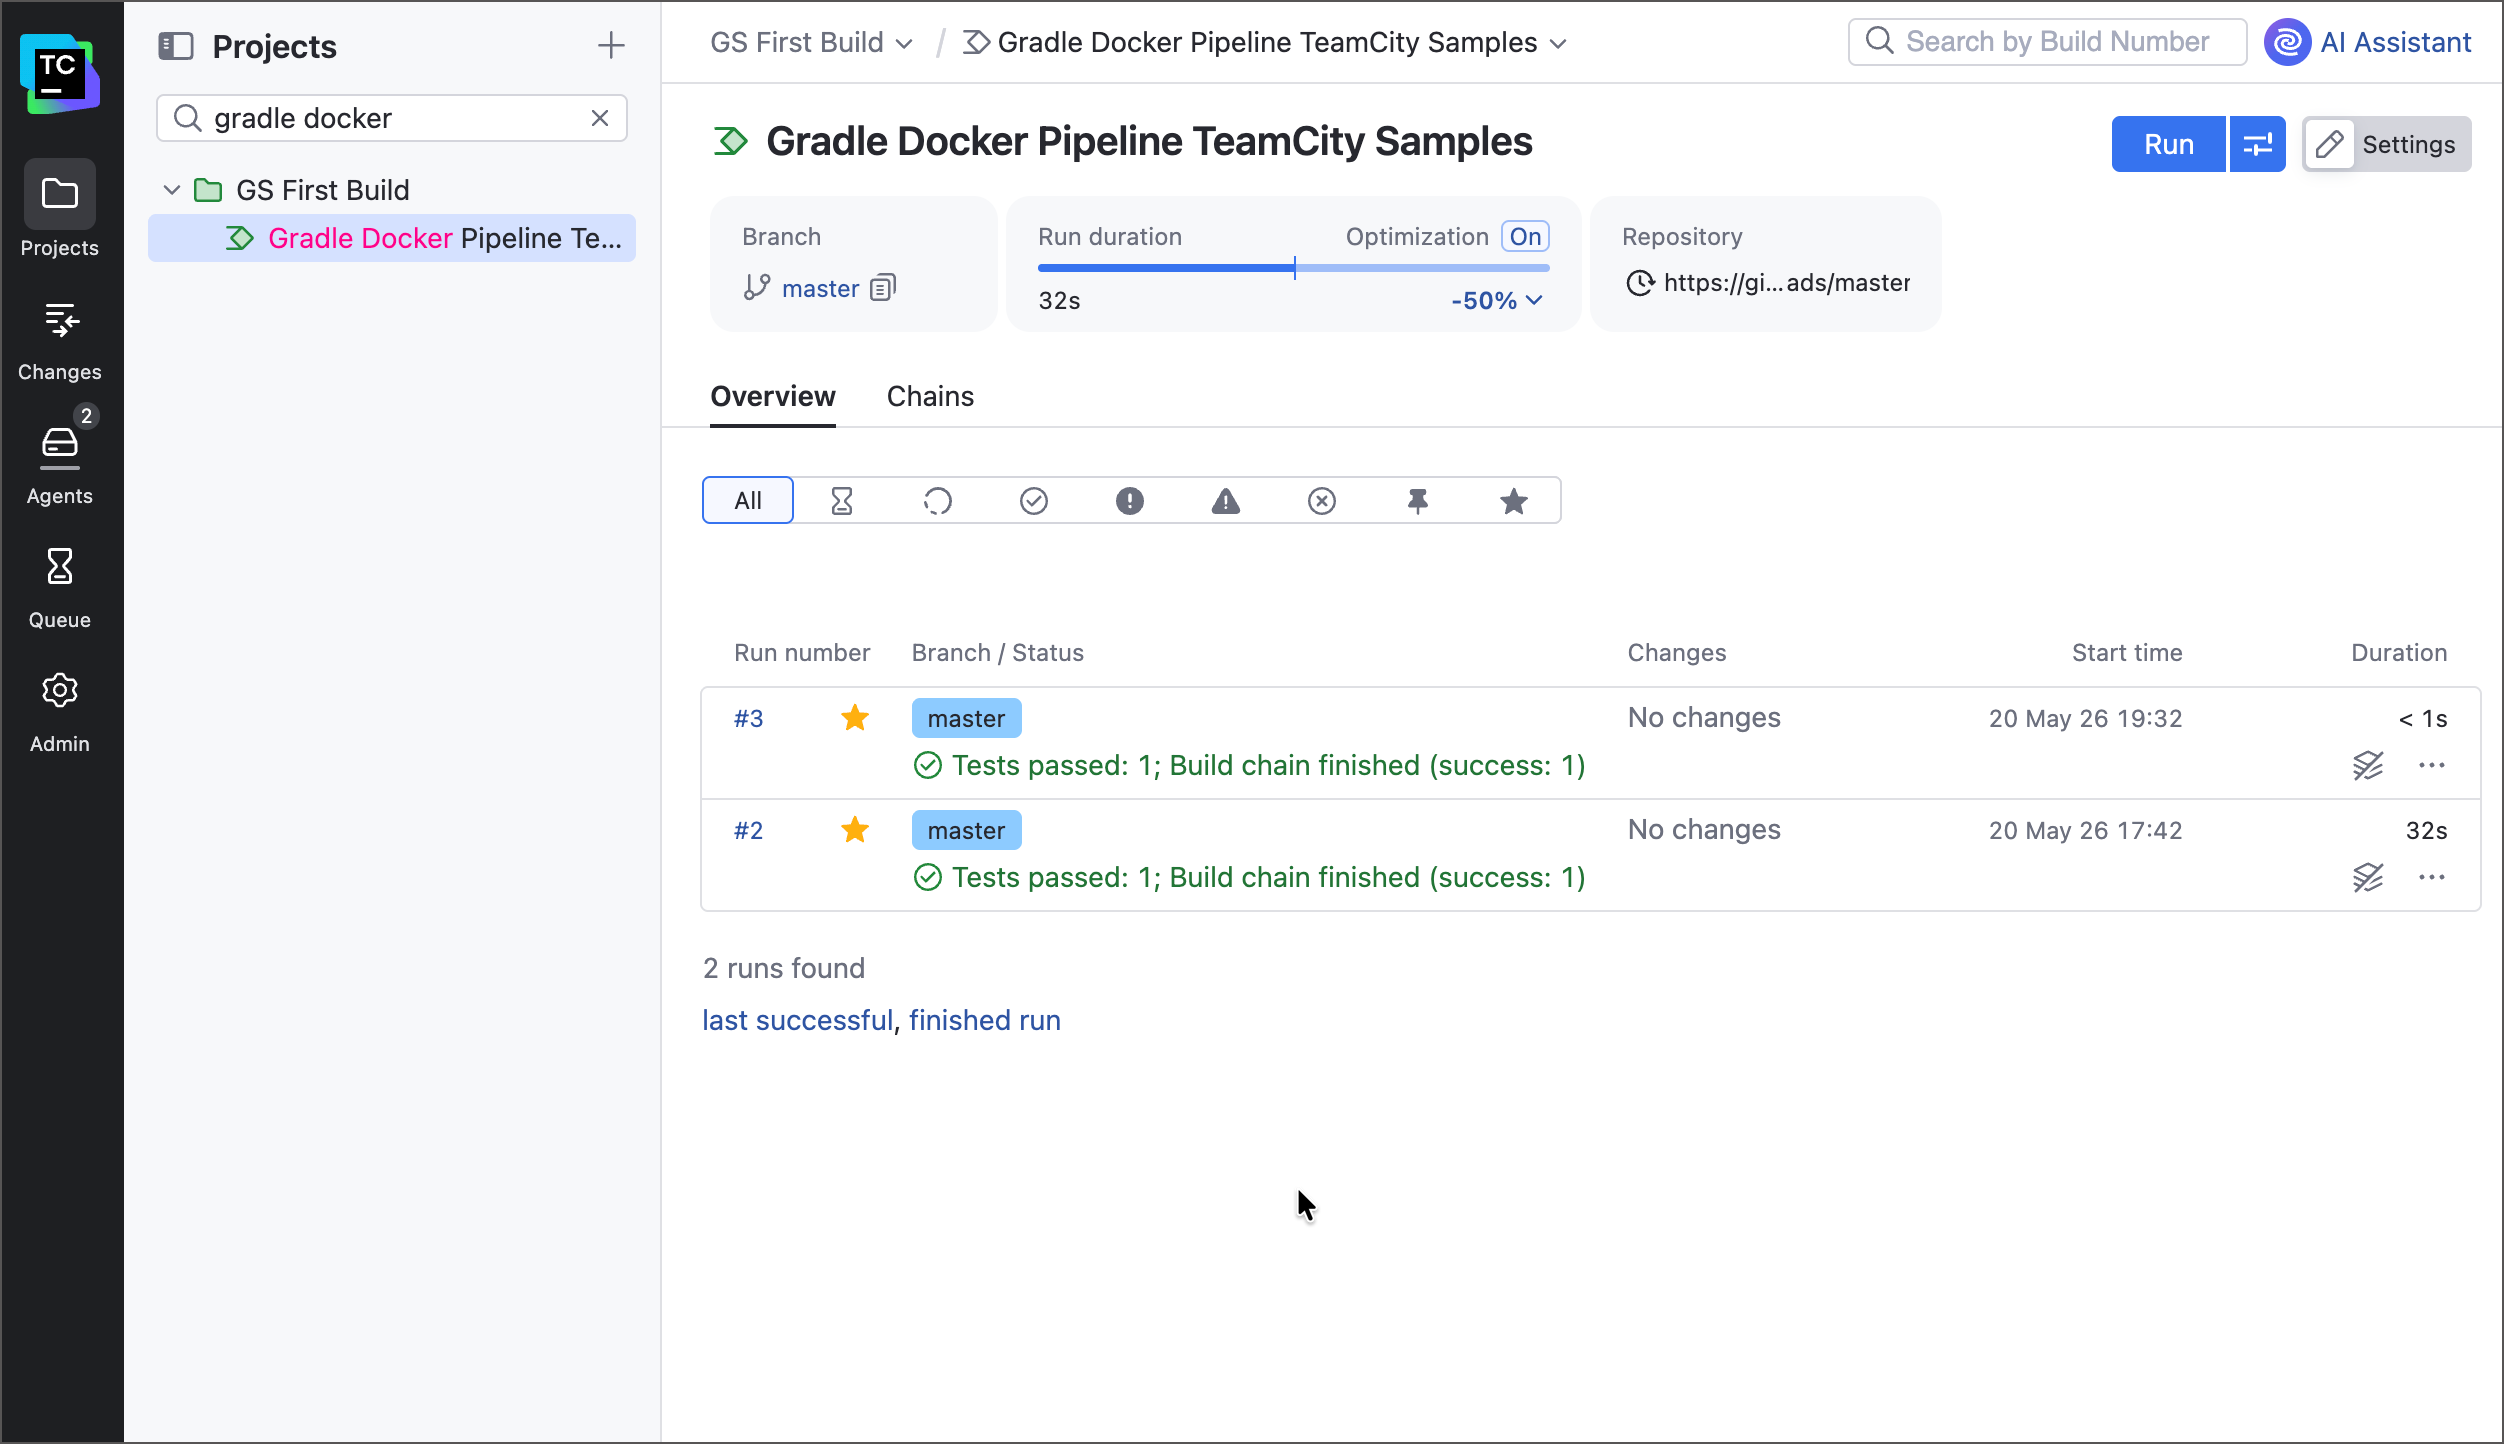Select Gradle Docker Pipeline tree item
The image size is (2504, 1444).
click(392, 238)
